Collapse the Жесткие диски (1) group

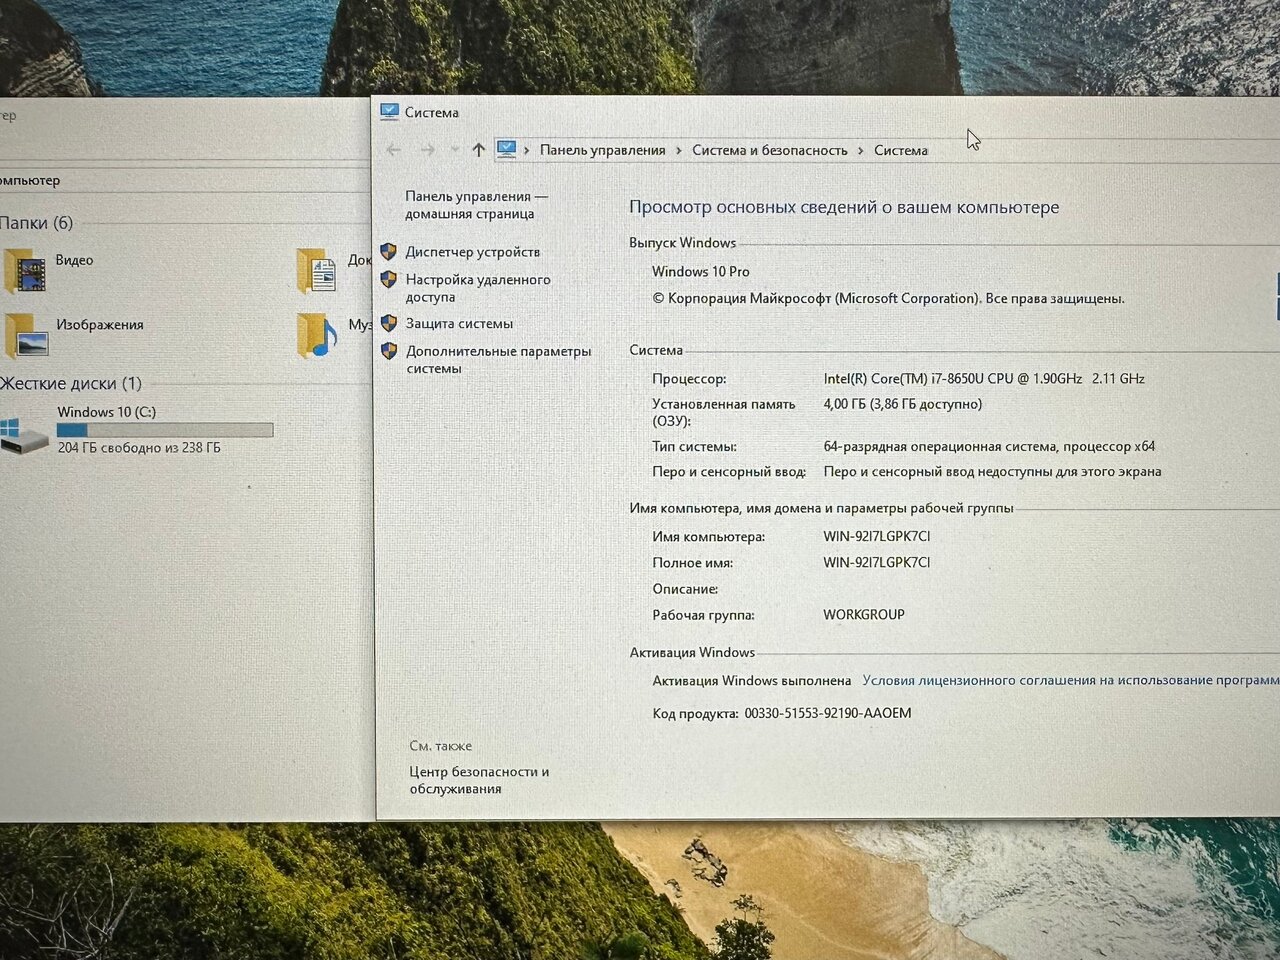(71, 383)
